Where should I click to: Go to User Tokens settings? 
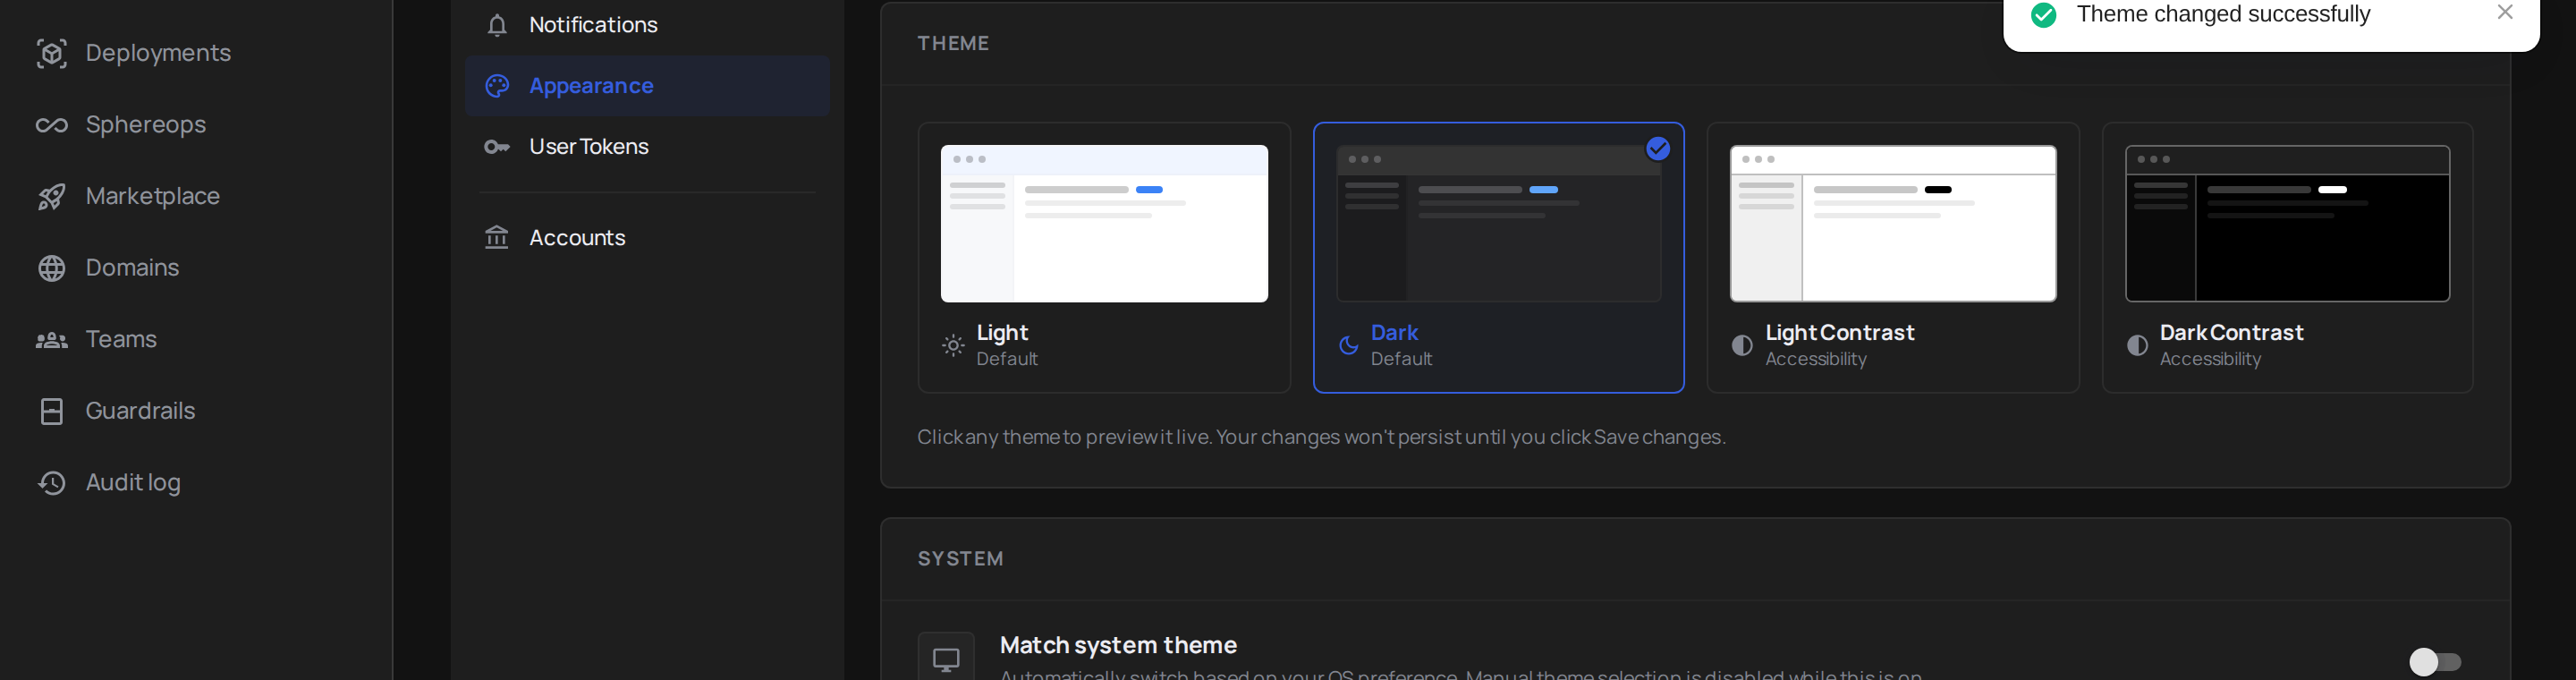click(648, 147)
